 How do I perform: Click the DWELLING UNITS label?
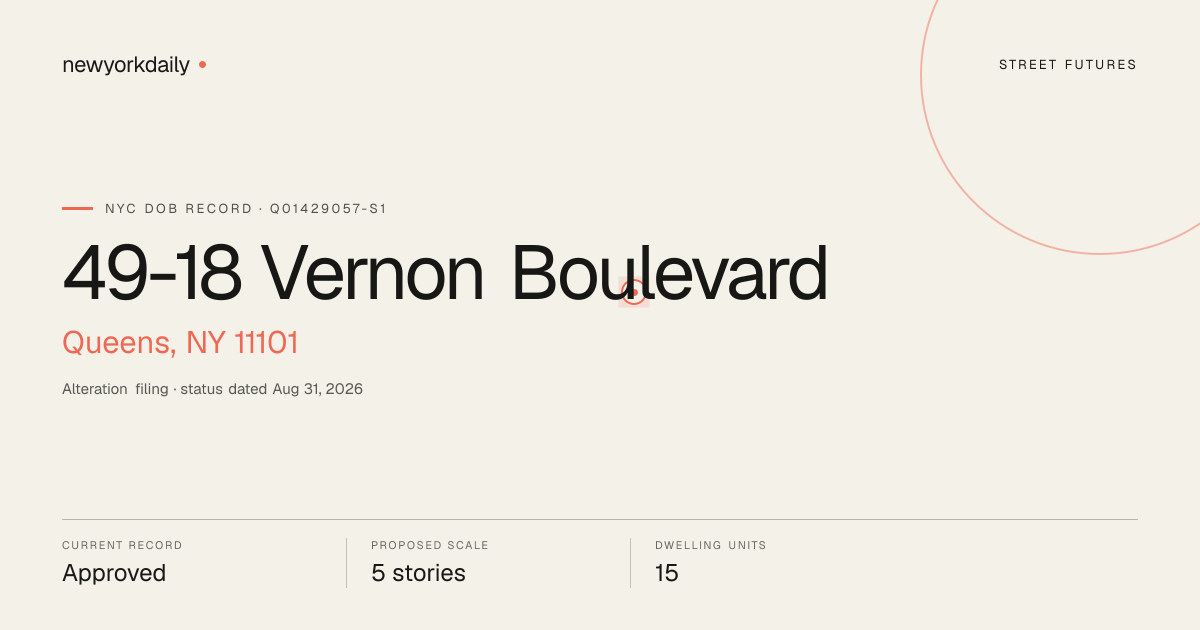click(x=711, y=546)
